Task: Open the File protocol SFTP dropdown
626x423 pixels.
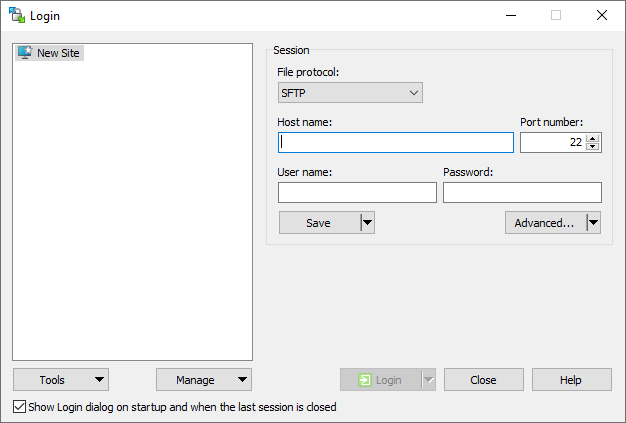Action: [350, 93]
